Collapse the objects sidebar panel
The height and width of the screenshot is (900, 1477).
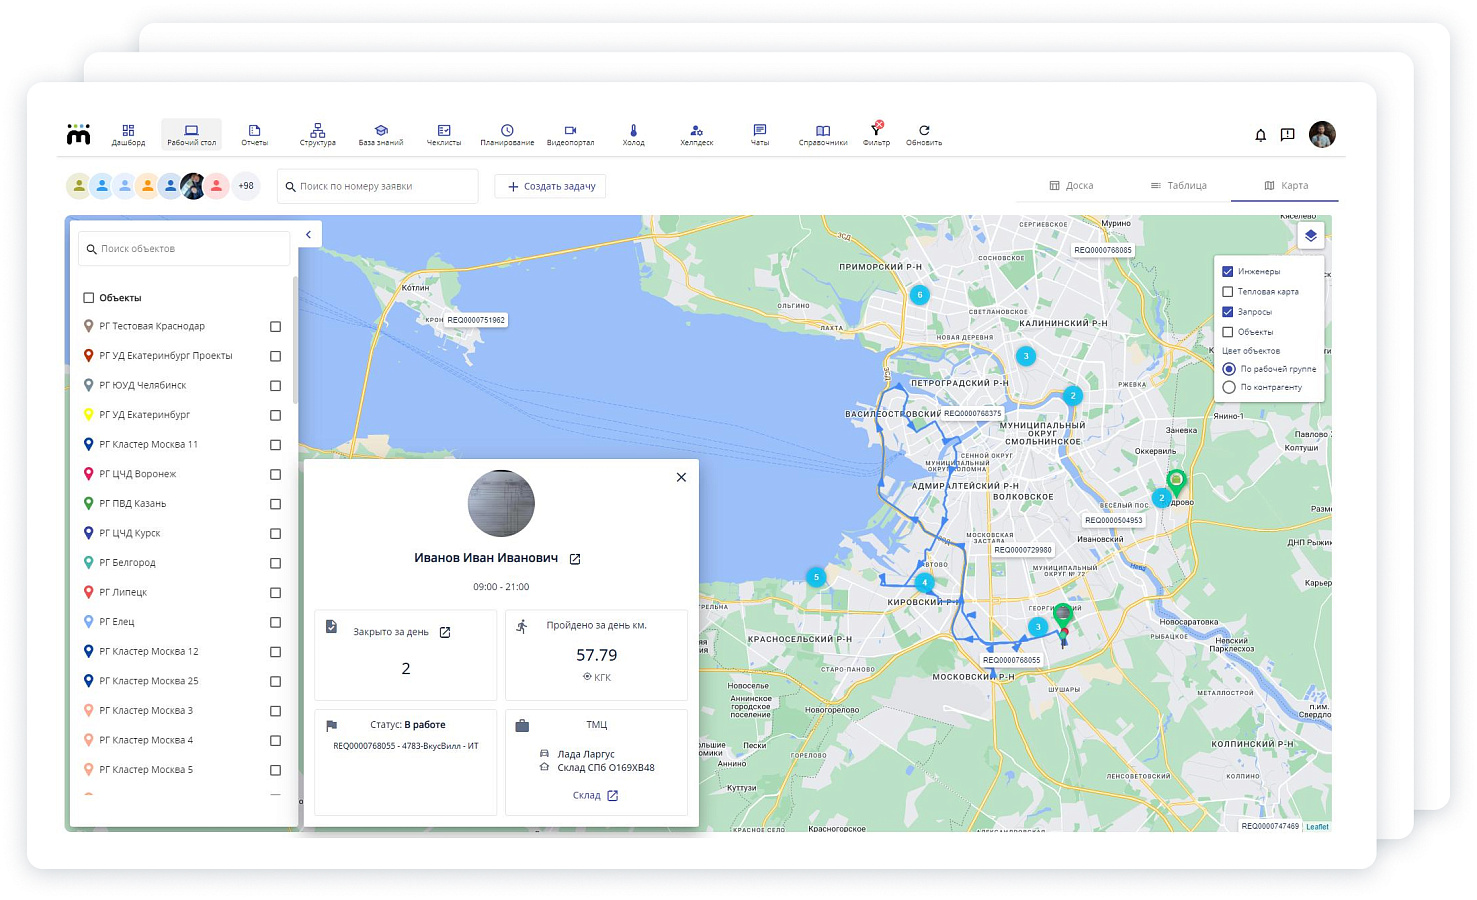[309, 235]
